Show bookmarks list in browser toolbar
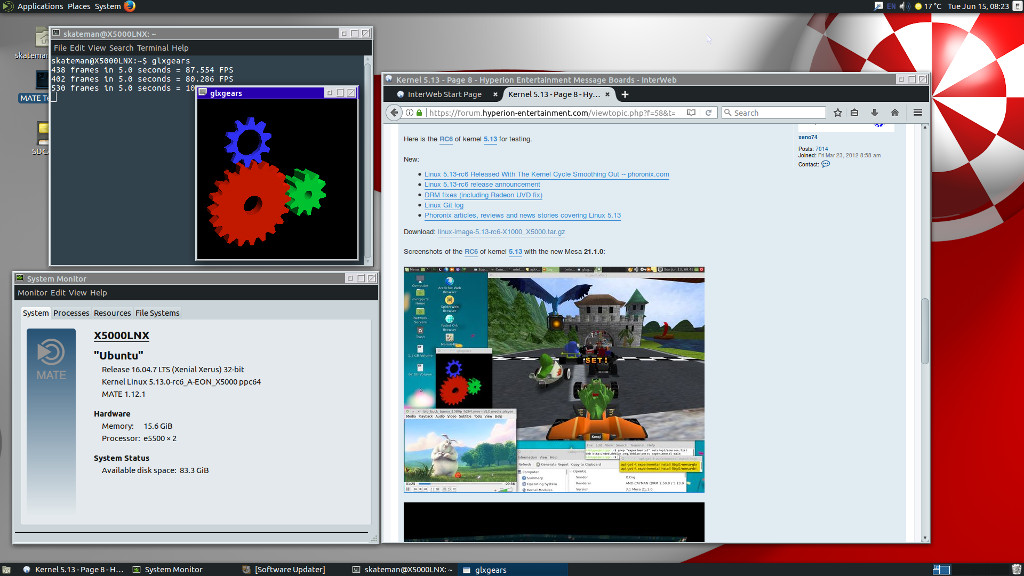1024x576 pixels. coord(854,112)
